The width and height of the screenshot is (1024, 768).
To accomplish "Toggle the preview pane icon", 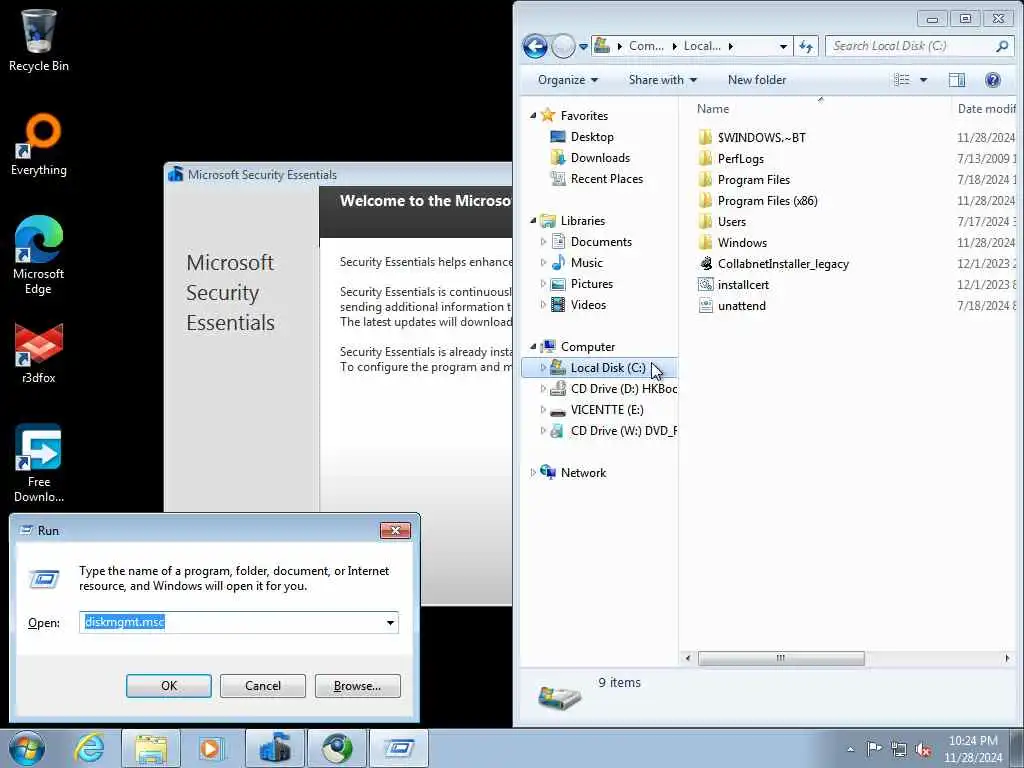I will click(957, 80).
